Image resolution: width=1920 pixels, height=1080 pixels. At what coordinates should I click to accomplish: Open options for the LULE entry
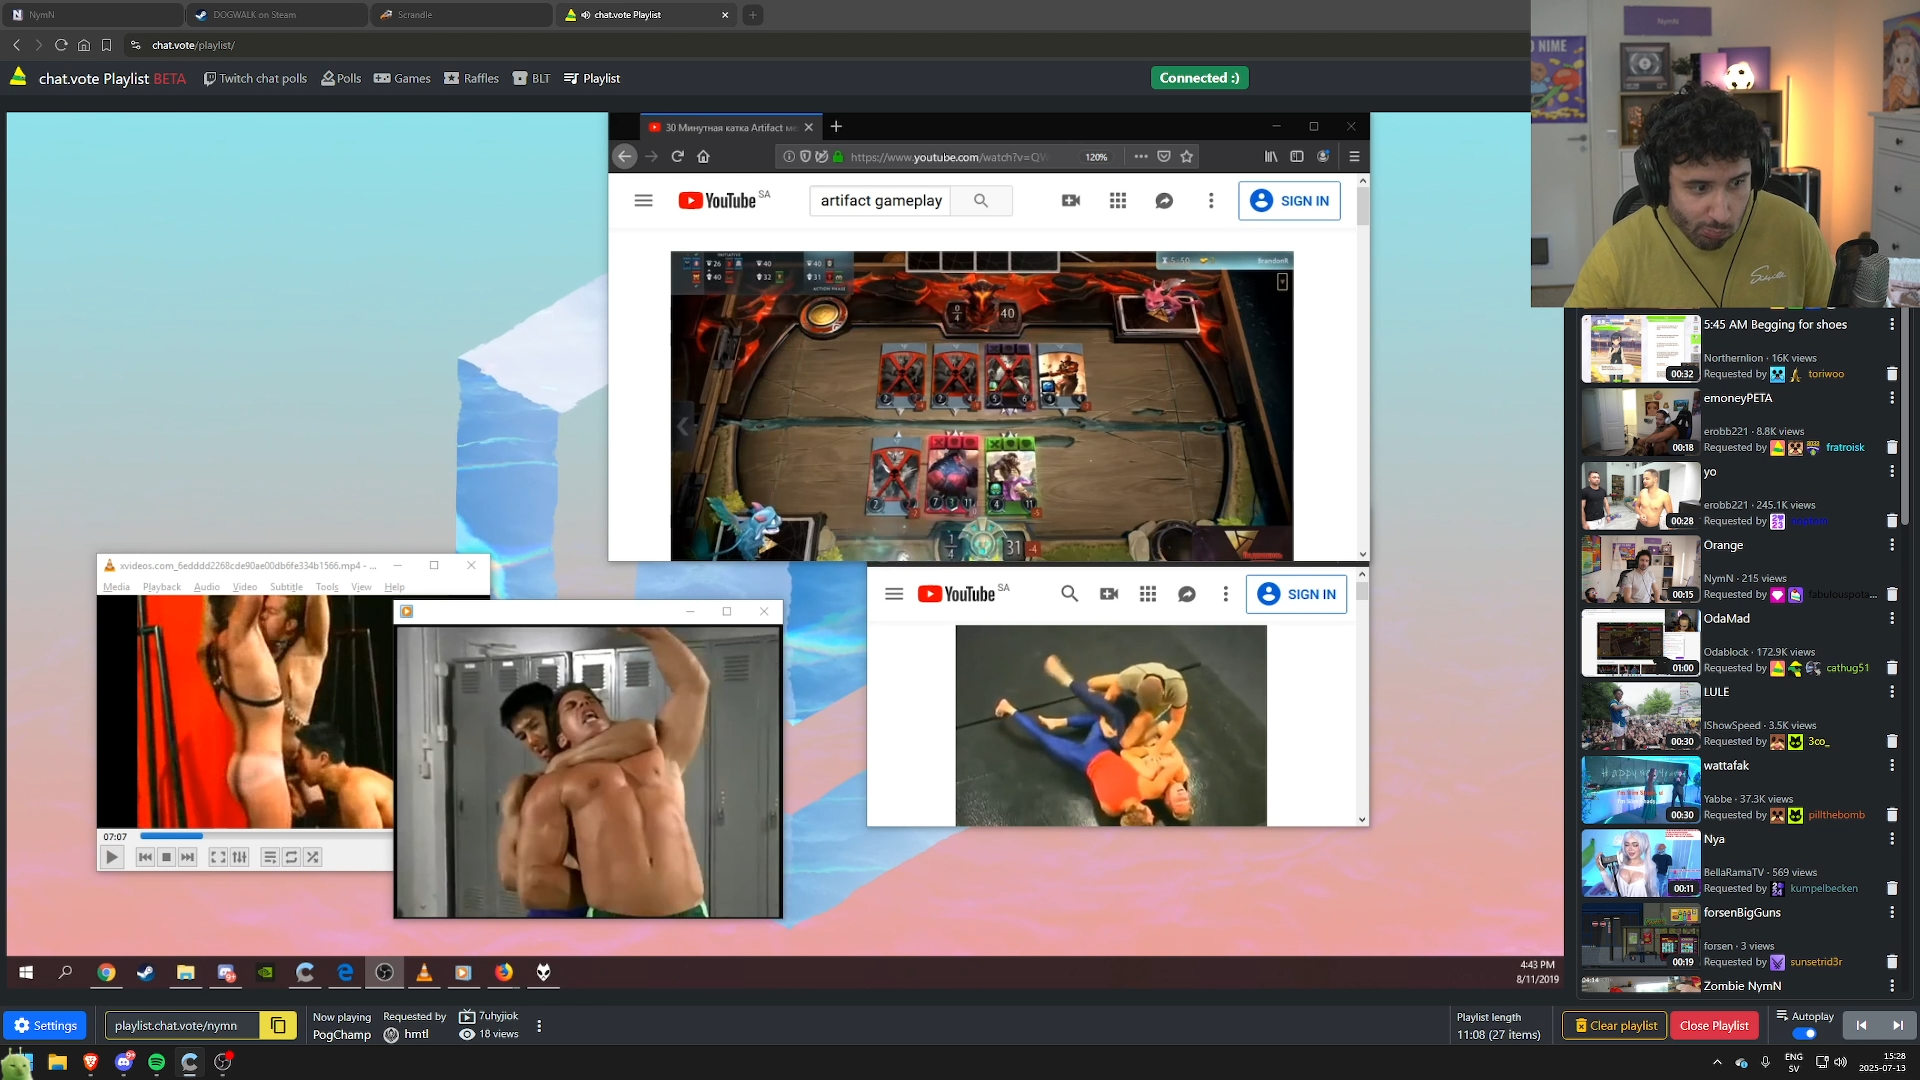point(1892,692)
